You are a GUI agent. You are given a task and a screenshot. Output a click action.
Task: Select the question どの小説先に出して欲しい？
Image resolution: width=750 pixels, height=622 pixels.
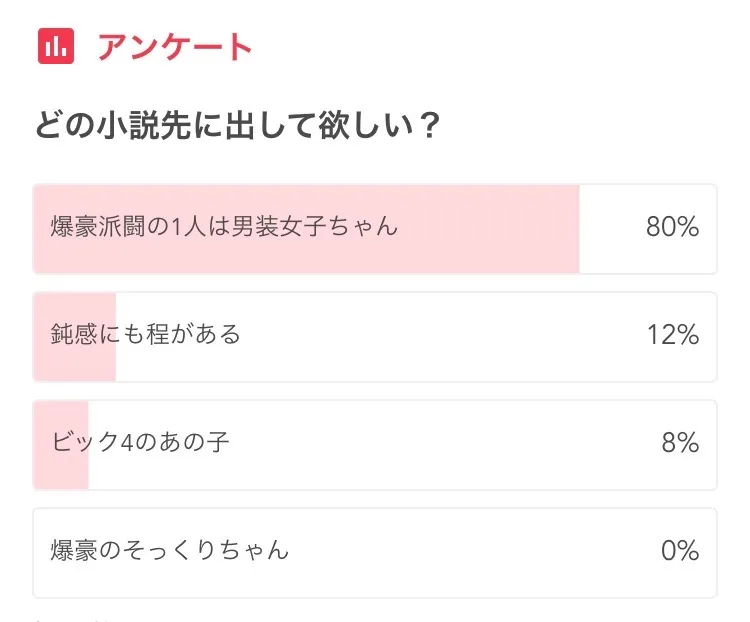click(238, 125)
